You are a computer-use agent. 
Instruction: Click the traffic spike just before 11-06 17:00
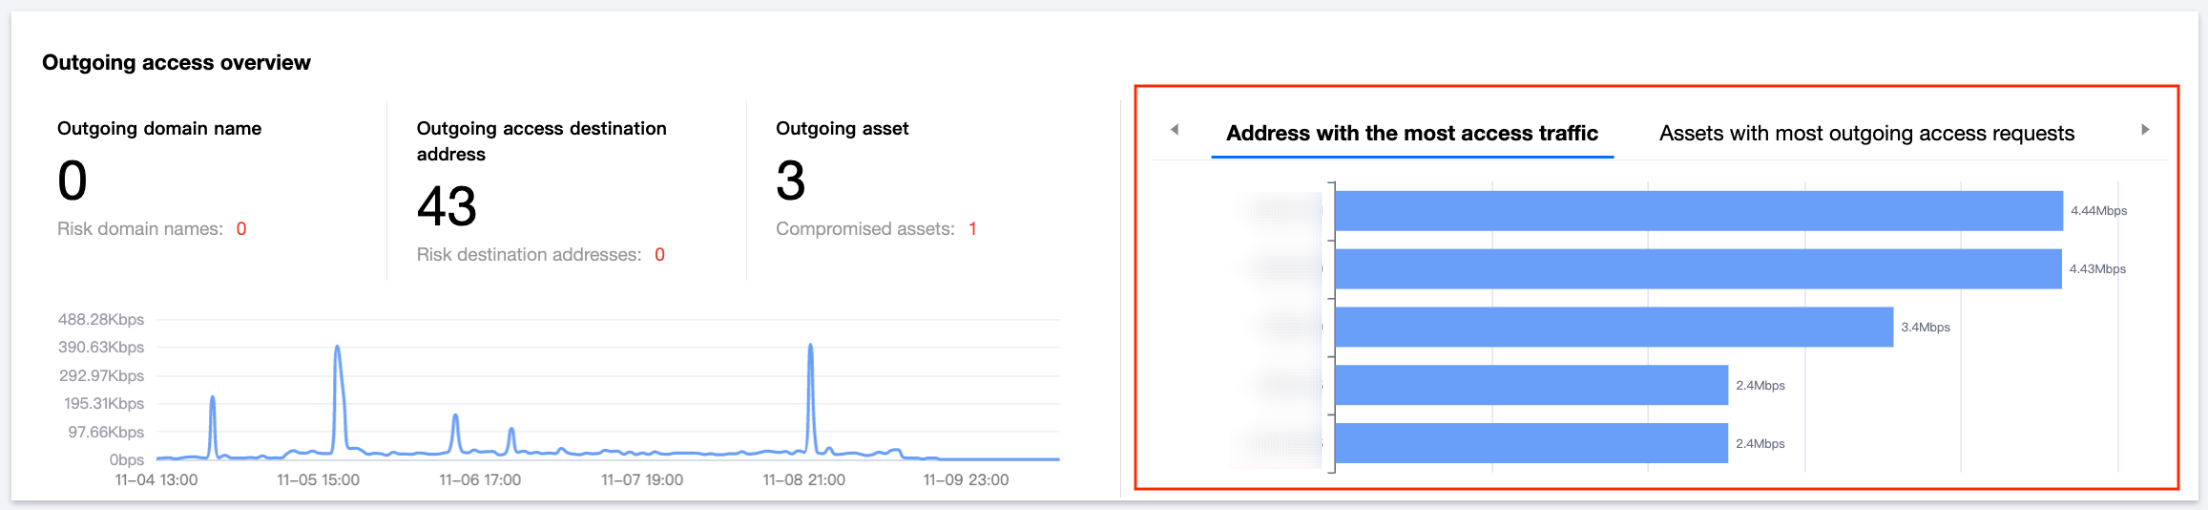pyautogui.click(x=455, y=417)
